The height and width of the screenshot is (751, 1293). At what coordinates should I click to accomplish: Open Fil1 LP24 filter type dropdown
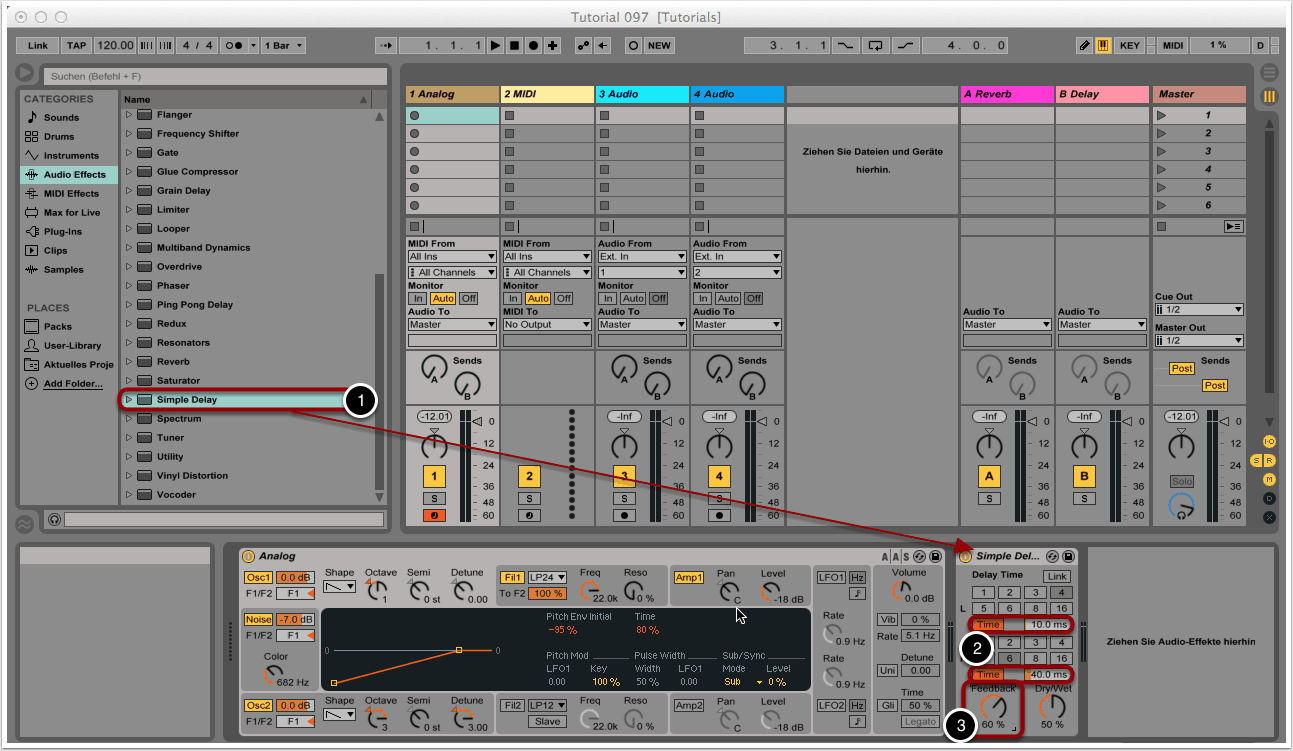point(547,577)
